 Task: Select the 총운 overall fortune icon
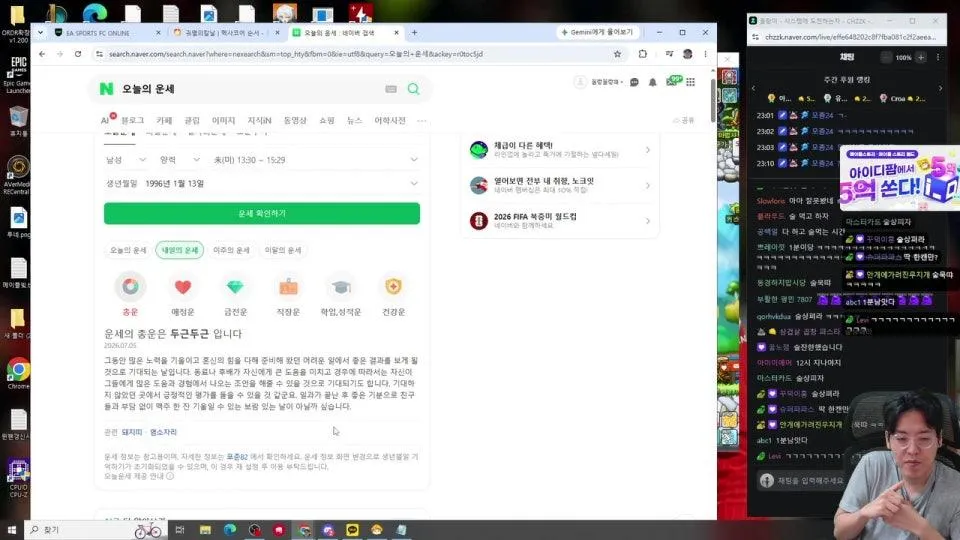130,287
